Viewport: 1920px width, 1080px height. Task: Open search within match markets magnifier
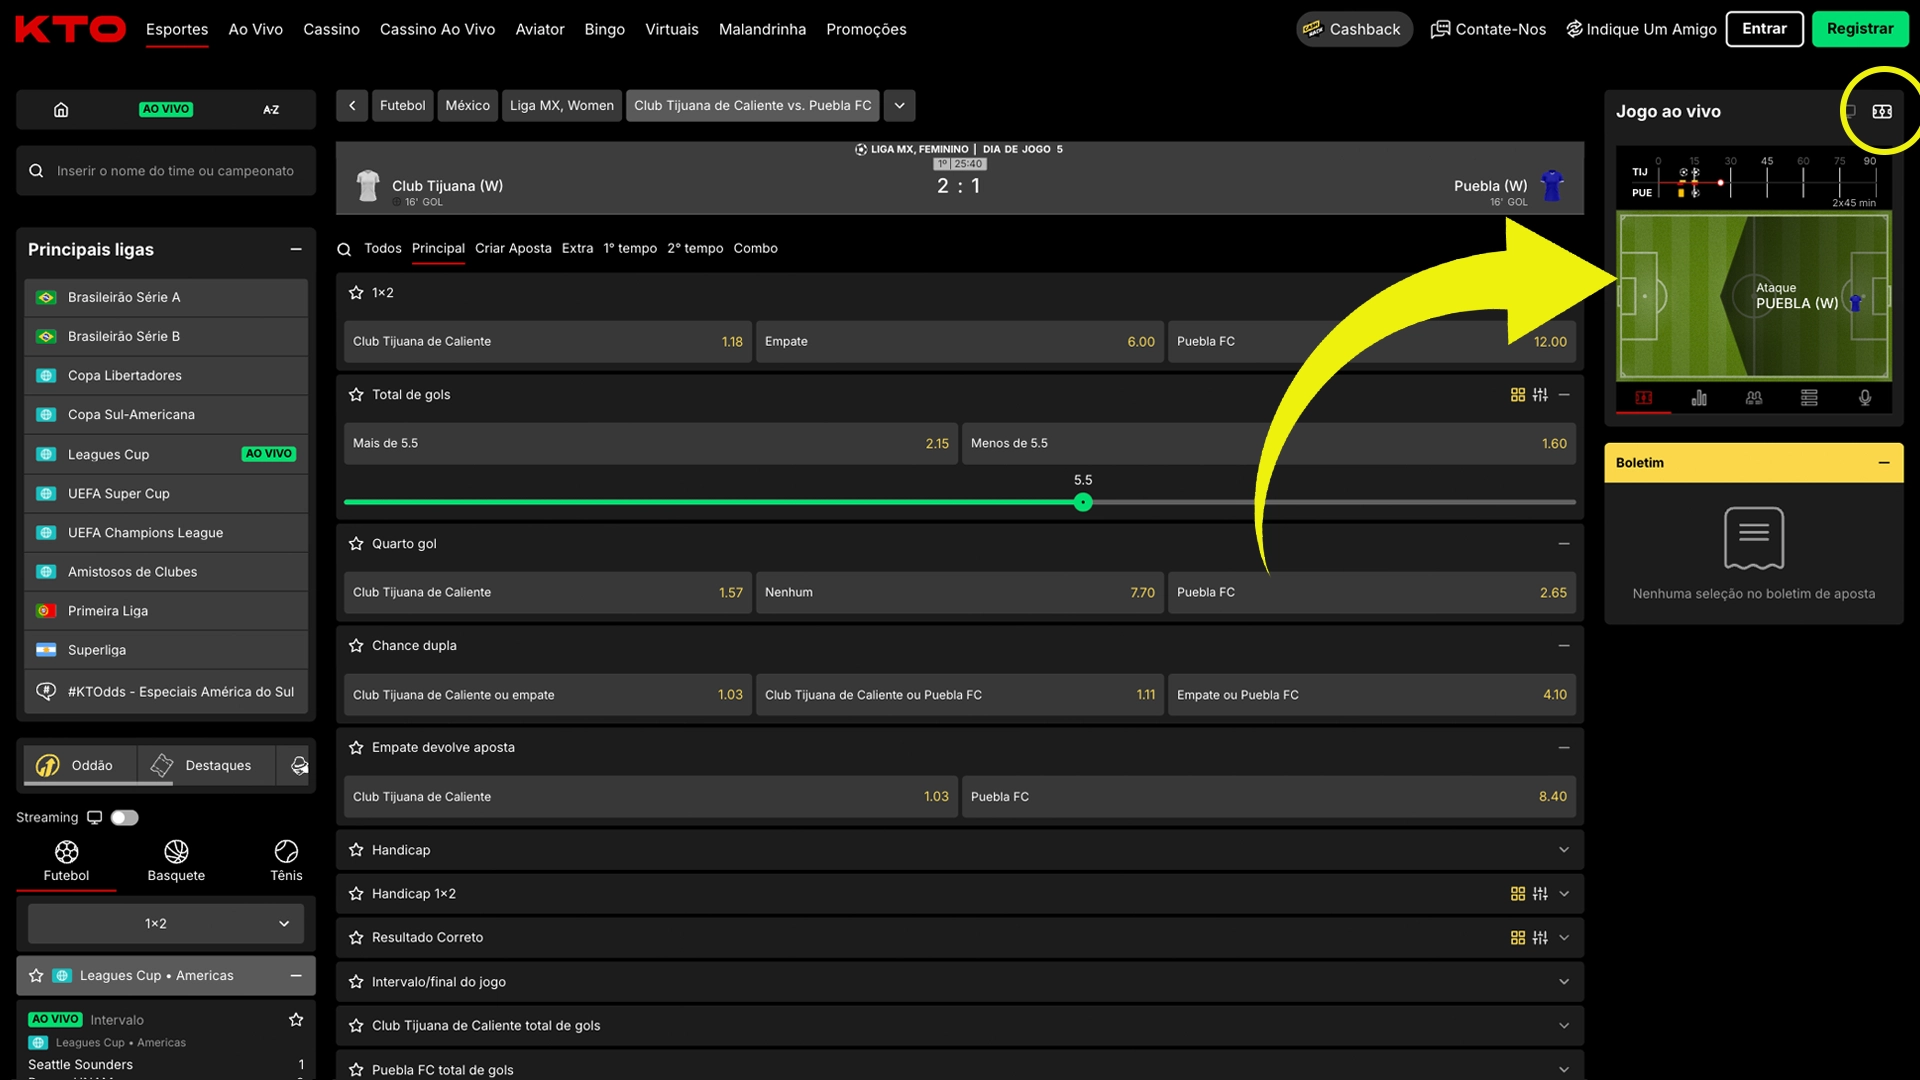(x=344, y=249)
